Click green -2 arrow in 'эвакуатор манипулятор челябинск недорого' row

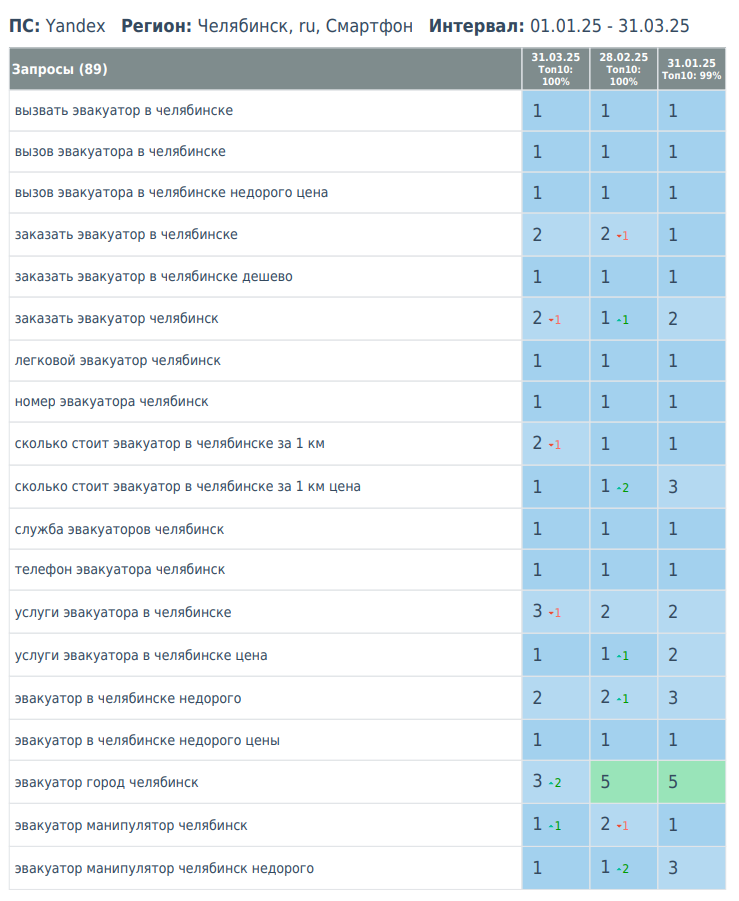tap(623, 869)
